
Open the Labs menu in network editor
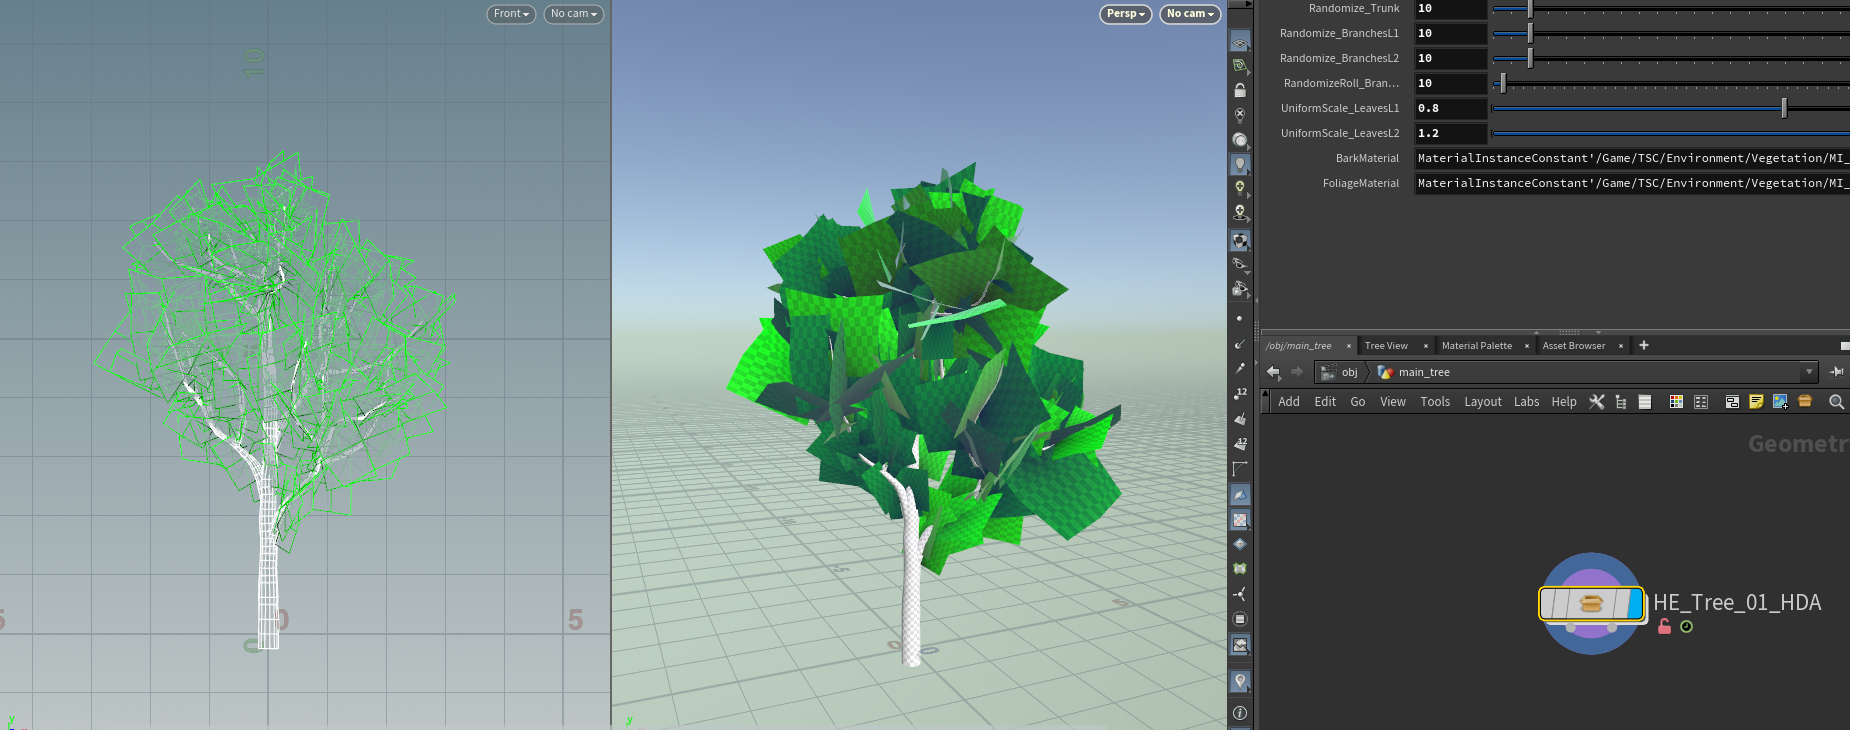coord(1526,402)
